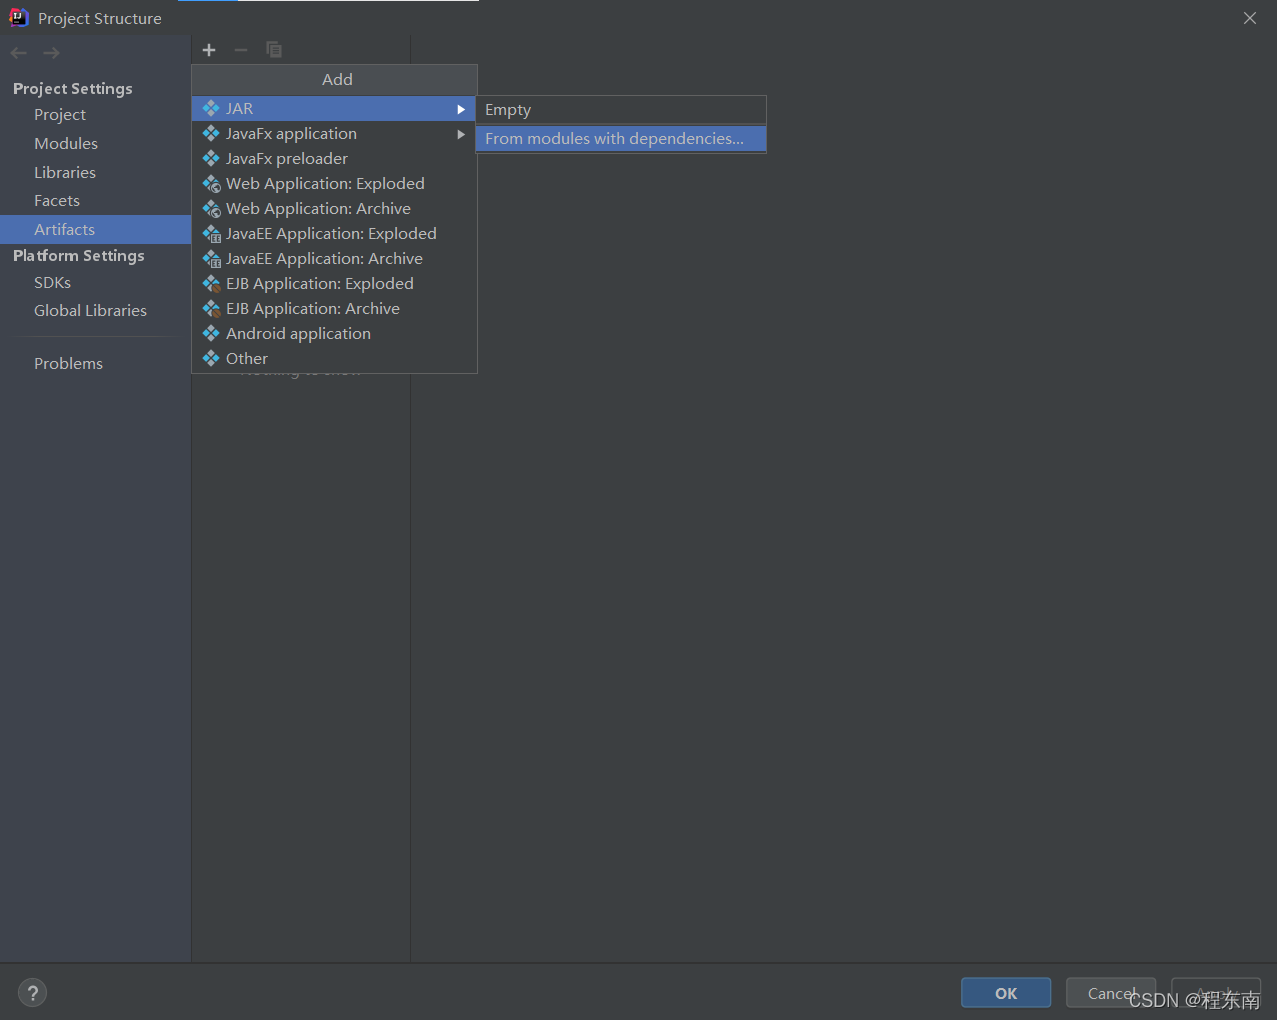Open the Modules settings page

pyautogui.click(x=95, y=144)
